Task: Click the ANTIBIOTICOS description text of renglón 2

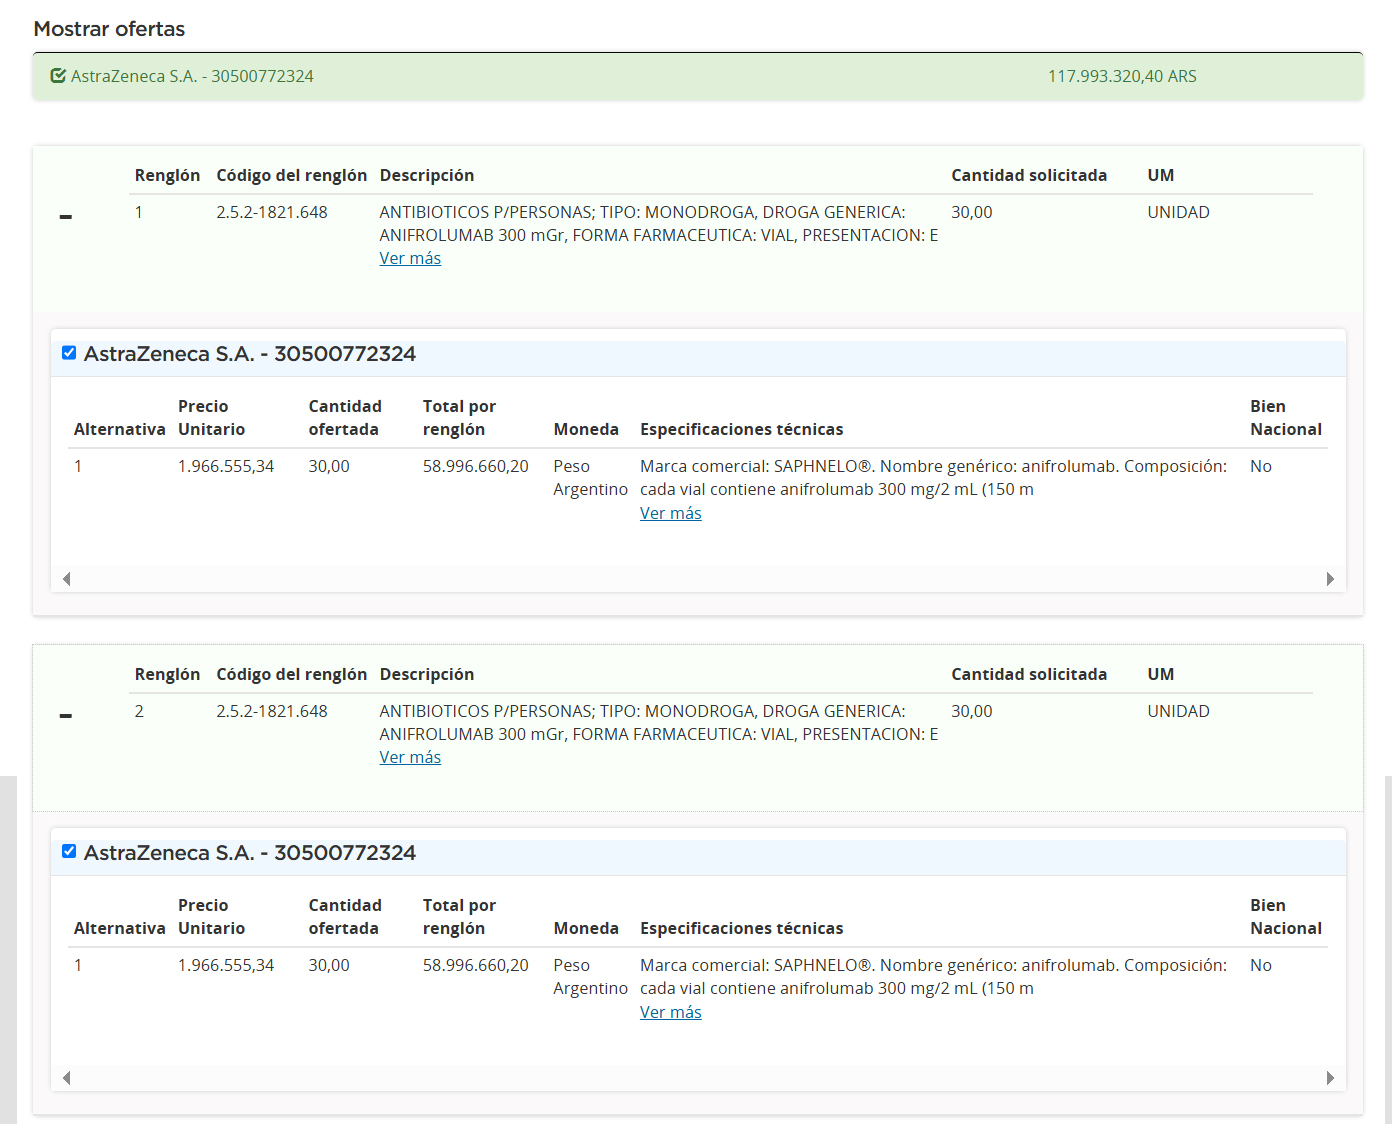Action: [659, 723]
